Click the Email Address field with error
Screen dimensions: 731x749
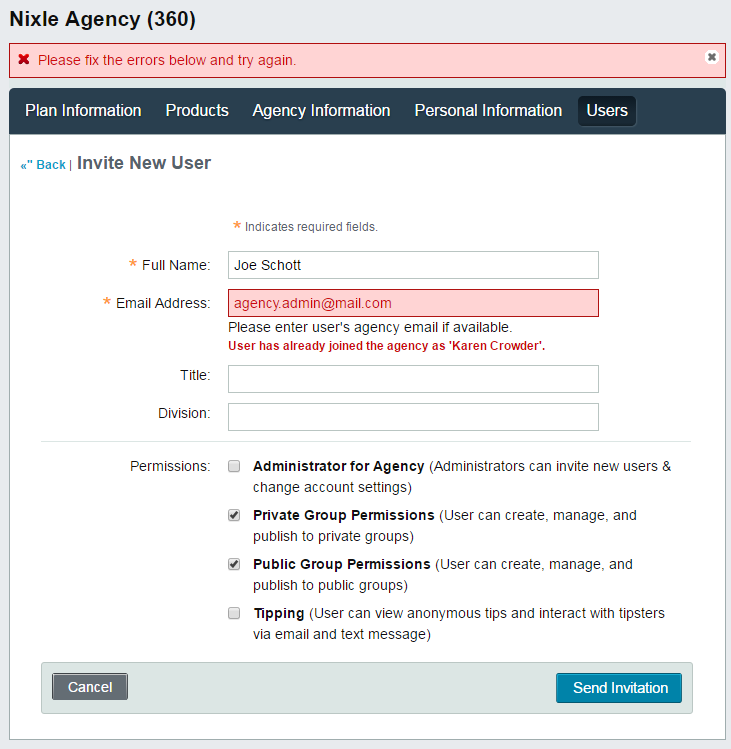pyautogui.click(x=413, y=303)
